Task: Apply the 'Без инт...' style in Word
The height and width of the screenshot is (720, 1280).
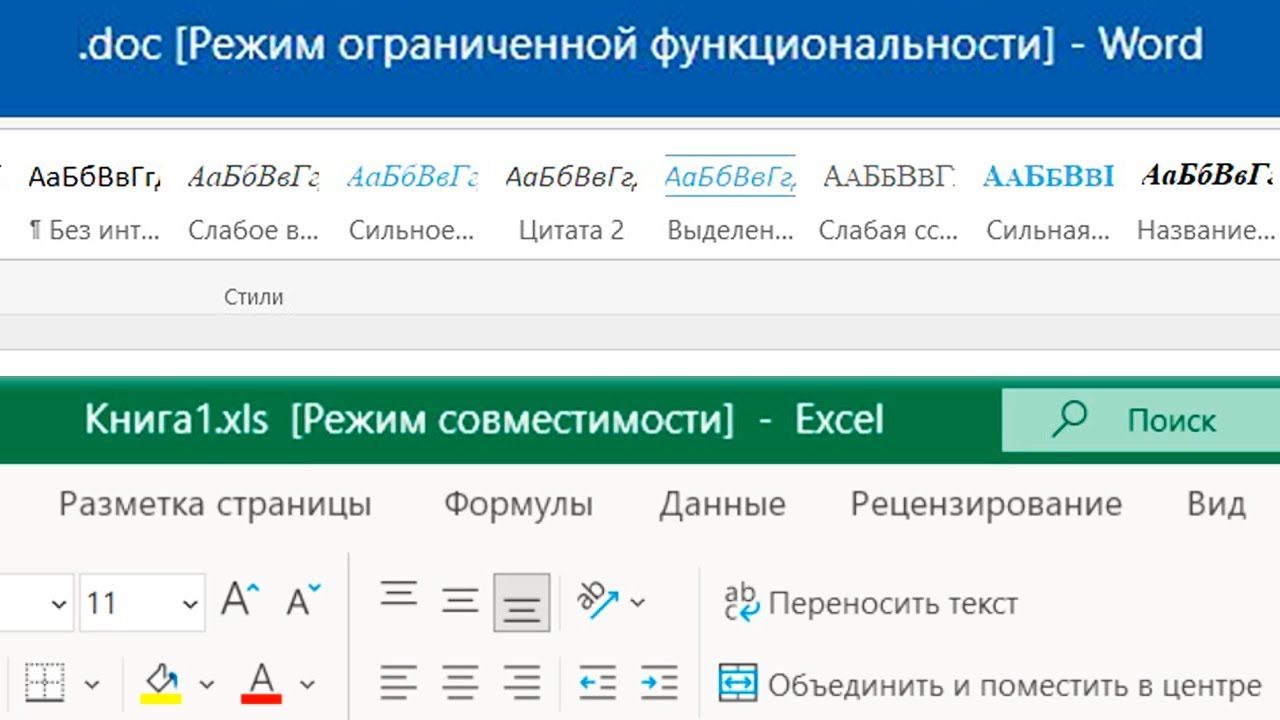Action: tap(94, 203)
